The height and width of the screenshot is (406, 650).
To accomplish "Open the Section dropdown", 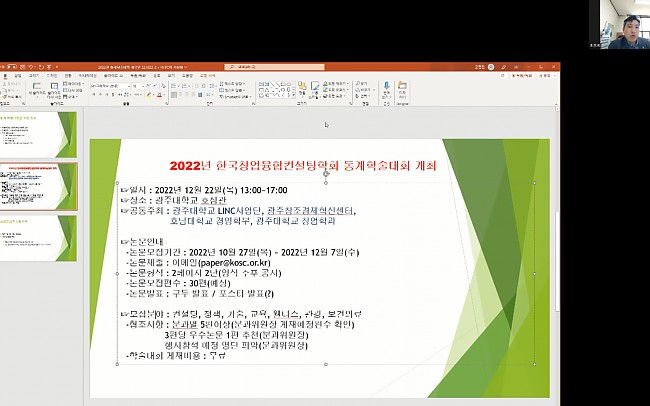I will 71,97.
